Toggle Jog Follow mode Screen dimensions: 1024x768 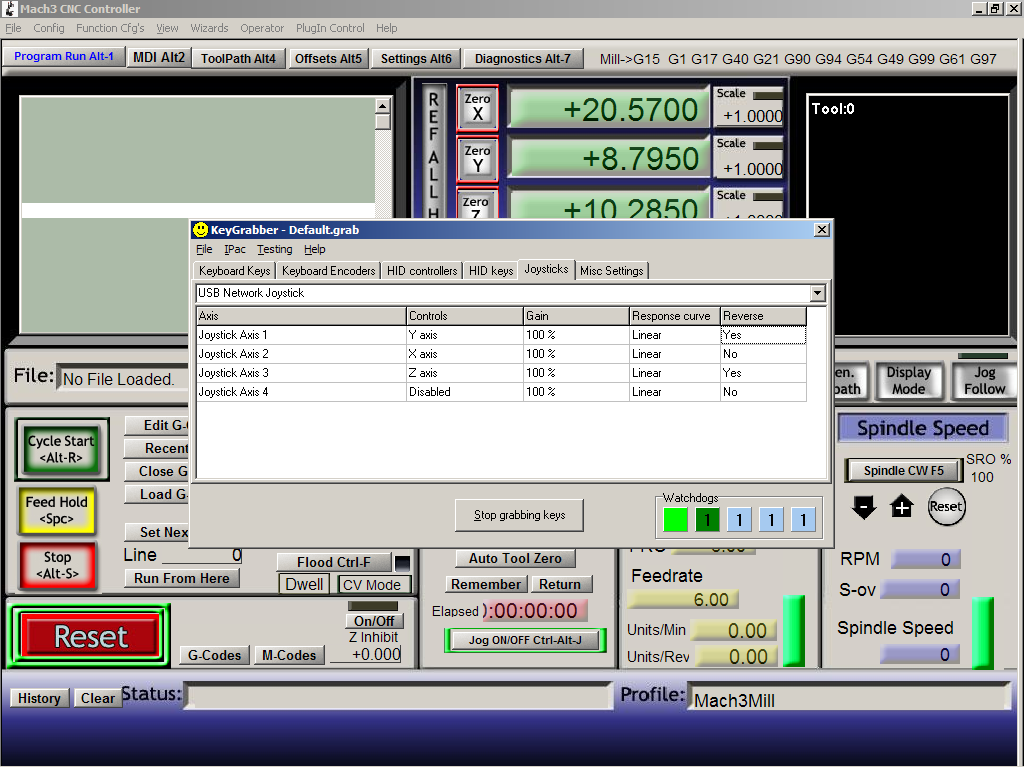(984, 381)
